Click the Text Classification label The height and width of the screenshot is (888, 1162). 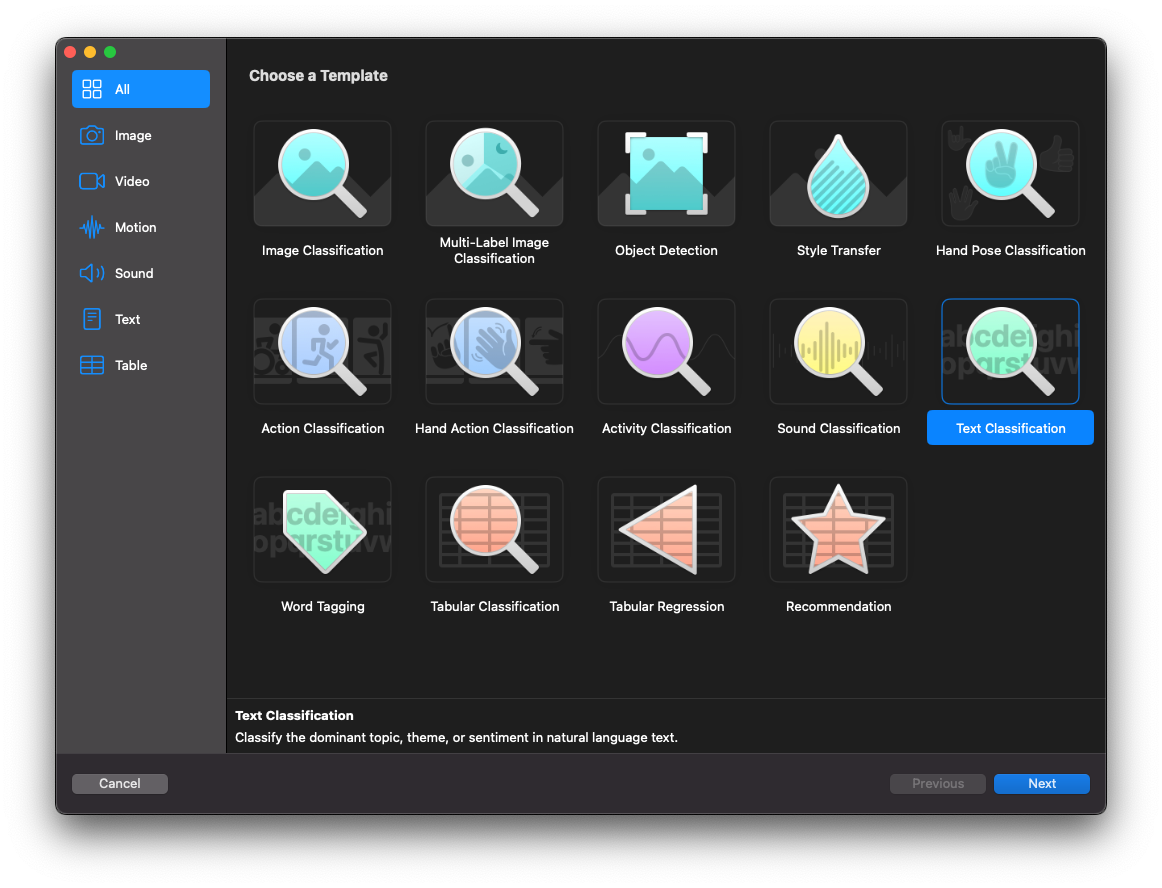coord(1010,428)
